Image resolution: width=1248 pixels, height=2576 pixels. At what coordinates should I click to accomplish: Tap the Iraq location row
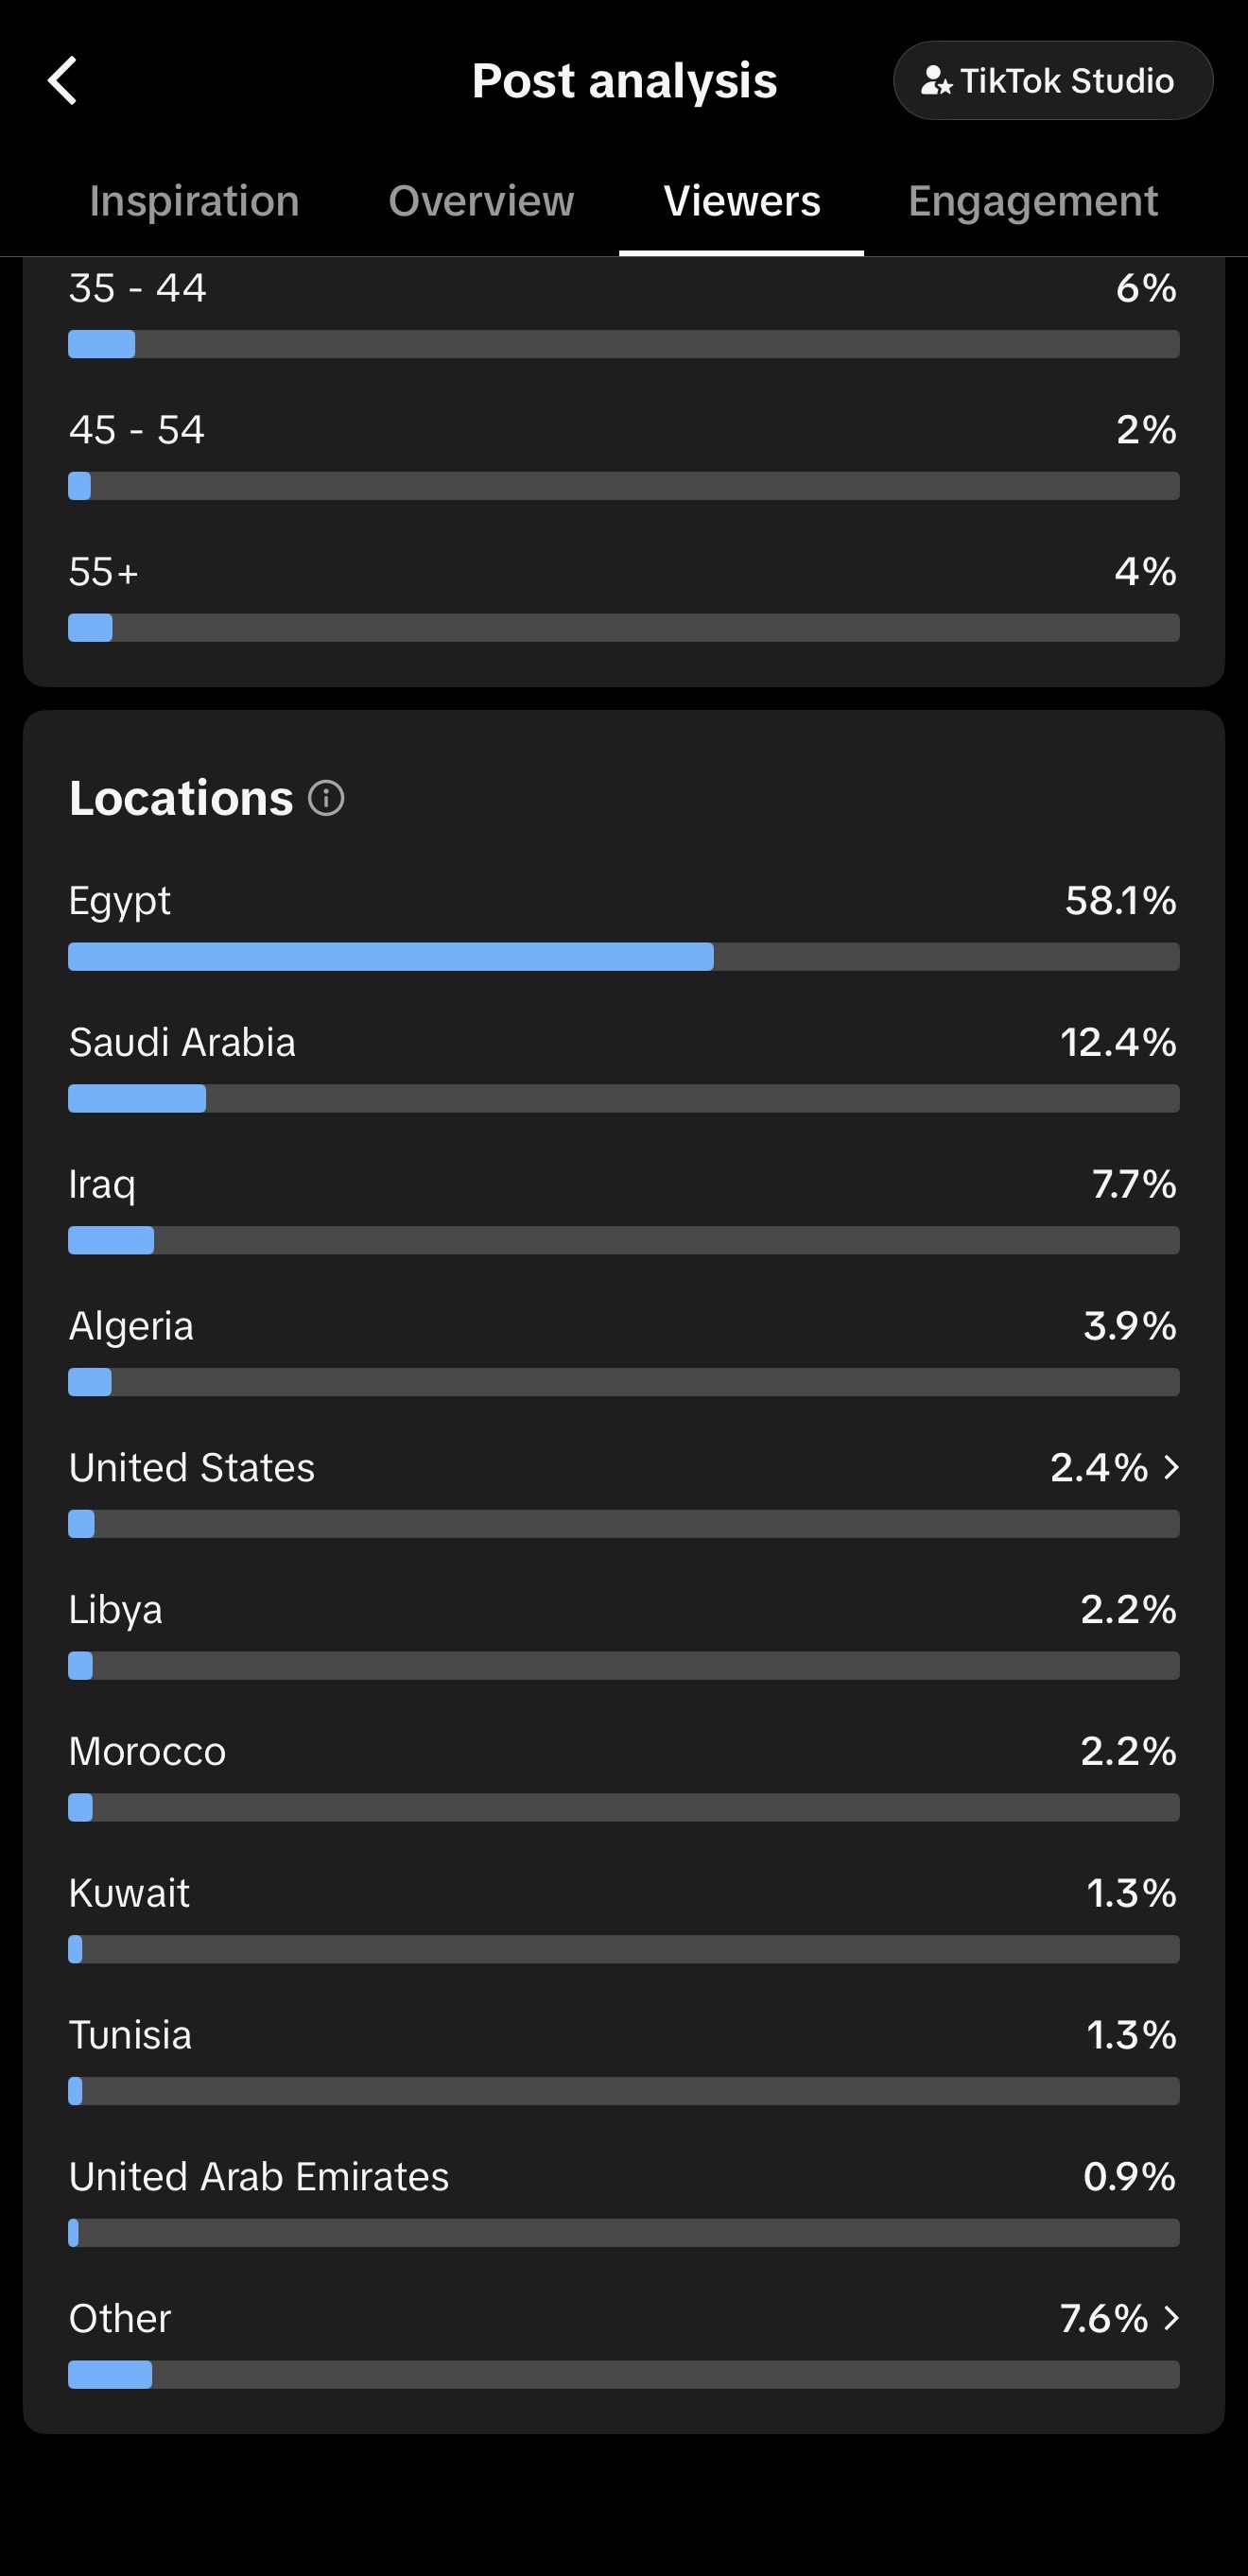[624, 1209]
